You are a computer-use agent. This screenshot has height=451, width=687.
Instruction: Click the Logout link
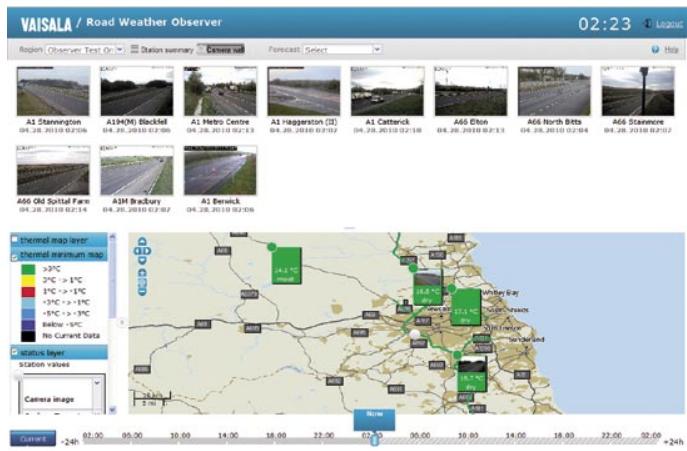coord(669,22)
